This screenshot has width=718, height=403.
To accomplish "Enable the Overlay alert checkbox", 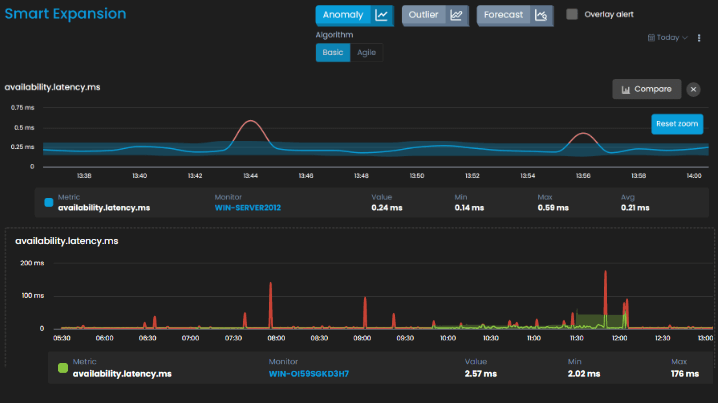I will point(572,15).
